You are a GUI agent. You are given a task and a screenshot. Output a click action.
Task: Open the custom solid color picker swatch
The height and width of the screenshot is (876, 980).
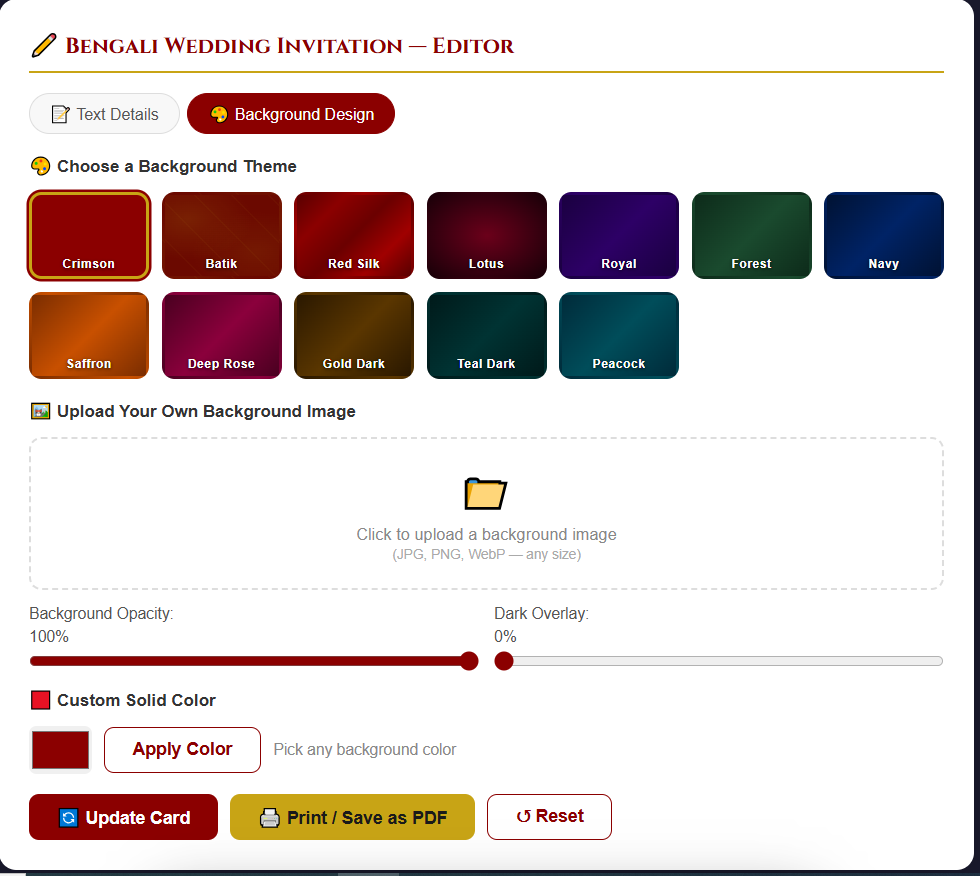(x=61, y=750)
